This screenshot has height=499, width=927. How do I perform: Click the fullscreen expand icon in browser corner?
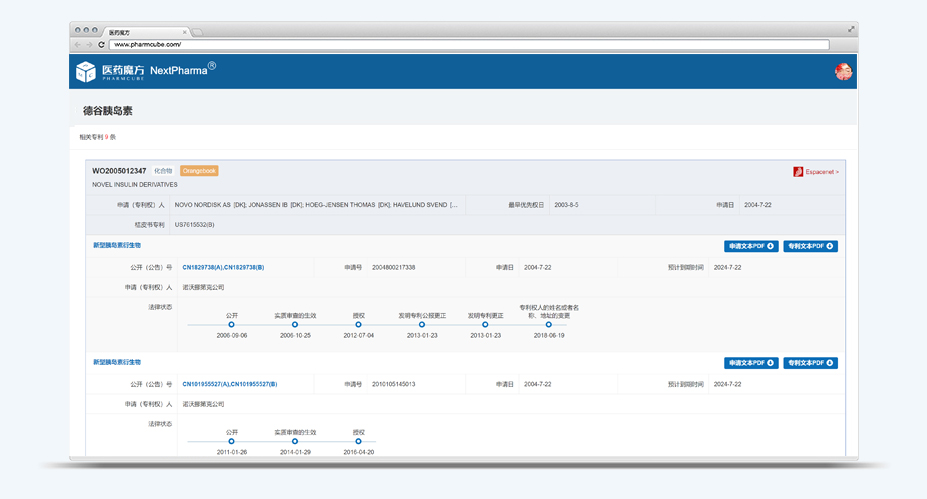tap(851, 29)
